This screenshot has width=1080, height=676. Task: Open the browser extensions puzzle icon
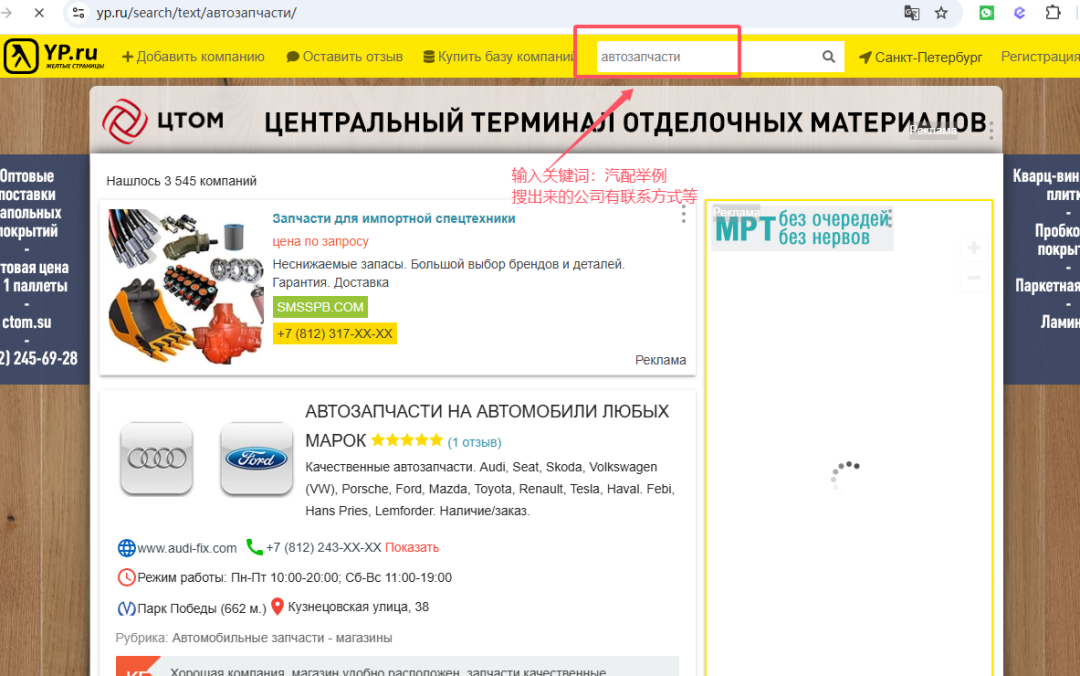1052,12
